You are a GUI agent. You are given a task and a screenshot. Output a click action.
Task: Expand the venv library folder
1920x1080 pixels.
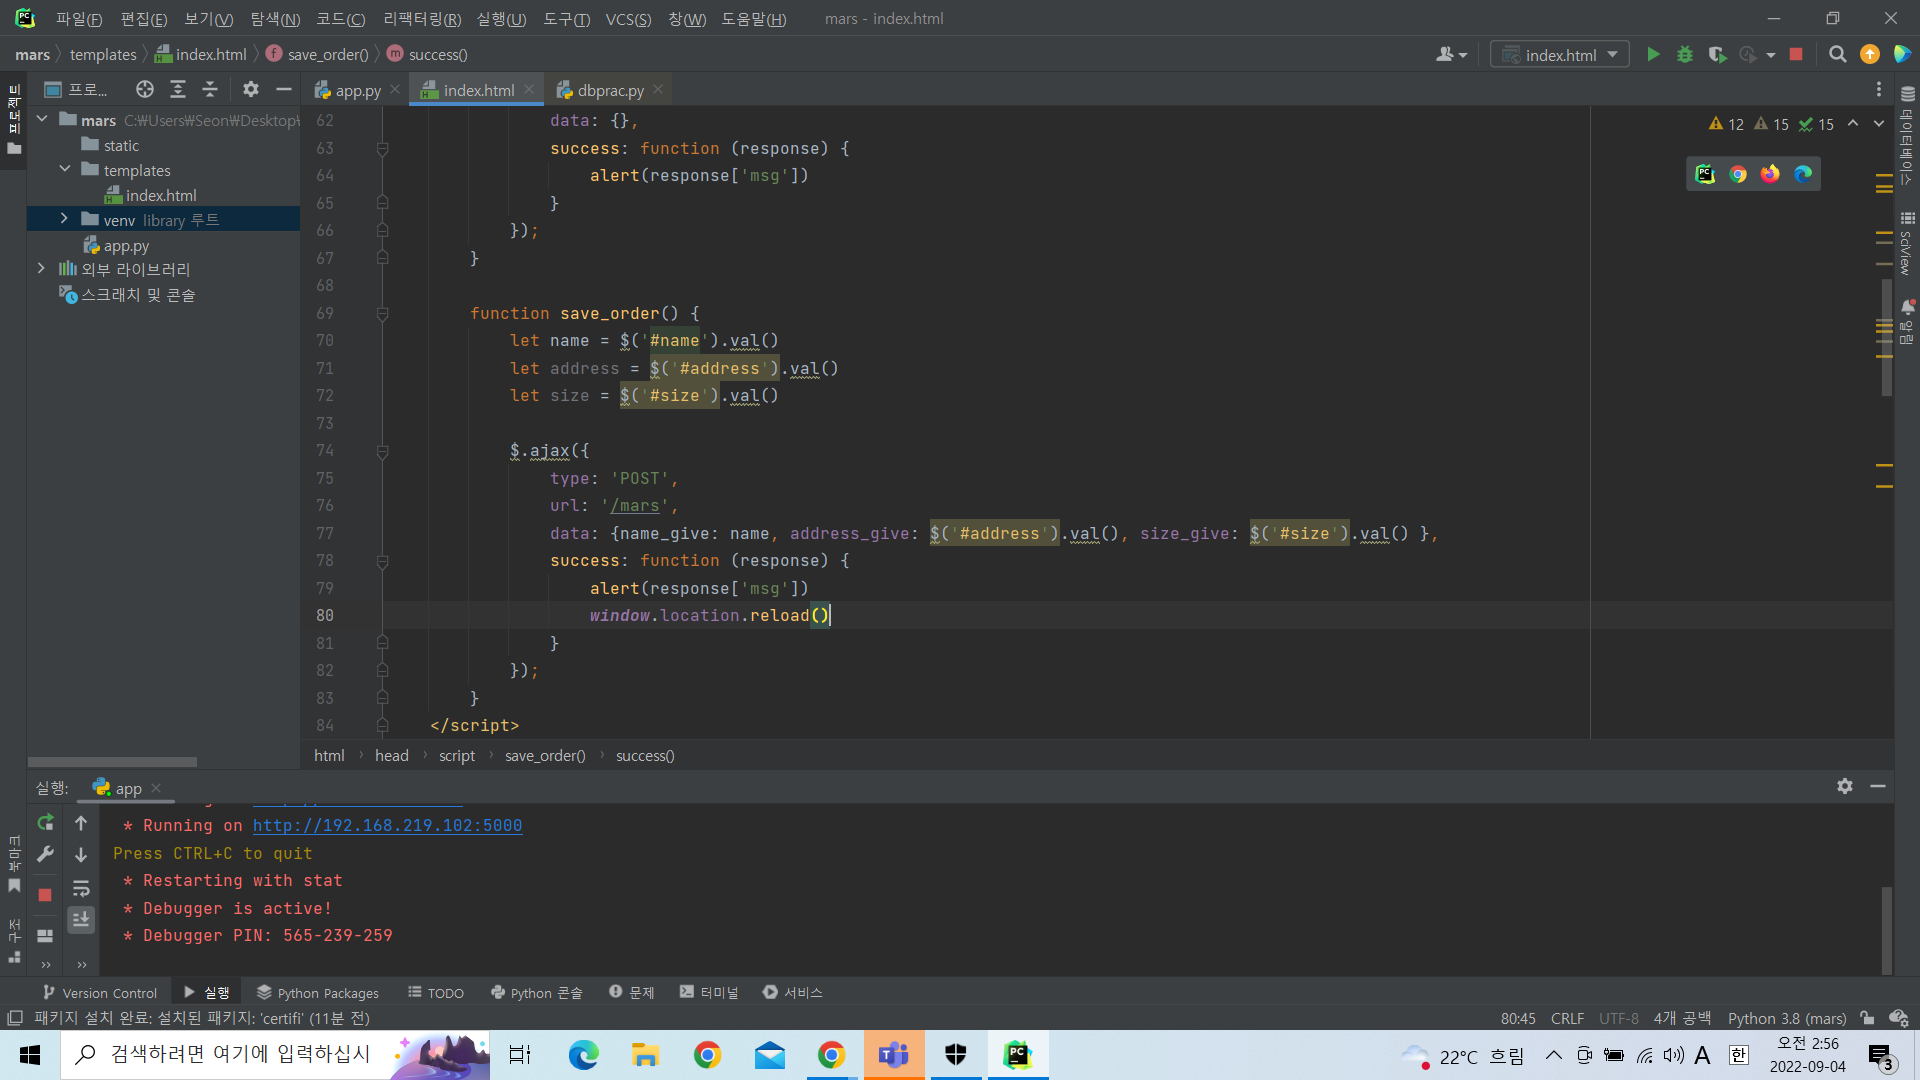tap(65, 219)
